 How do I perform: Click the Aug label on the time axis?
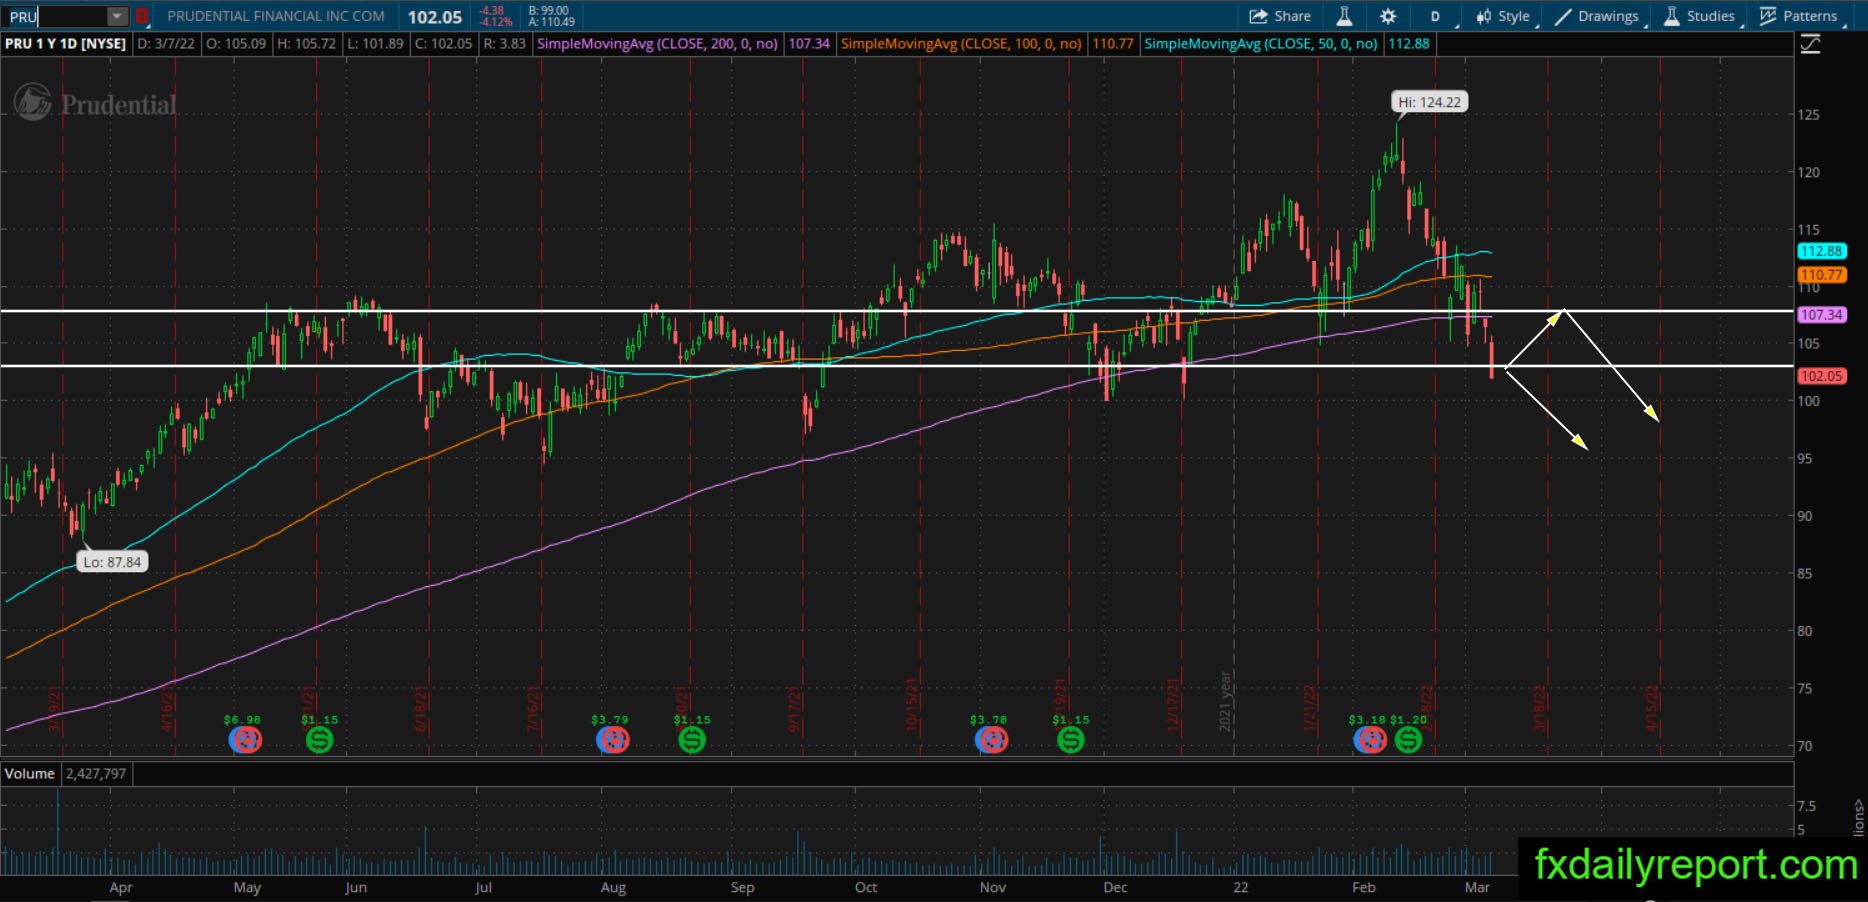[613, 888]
